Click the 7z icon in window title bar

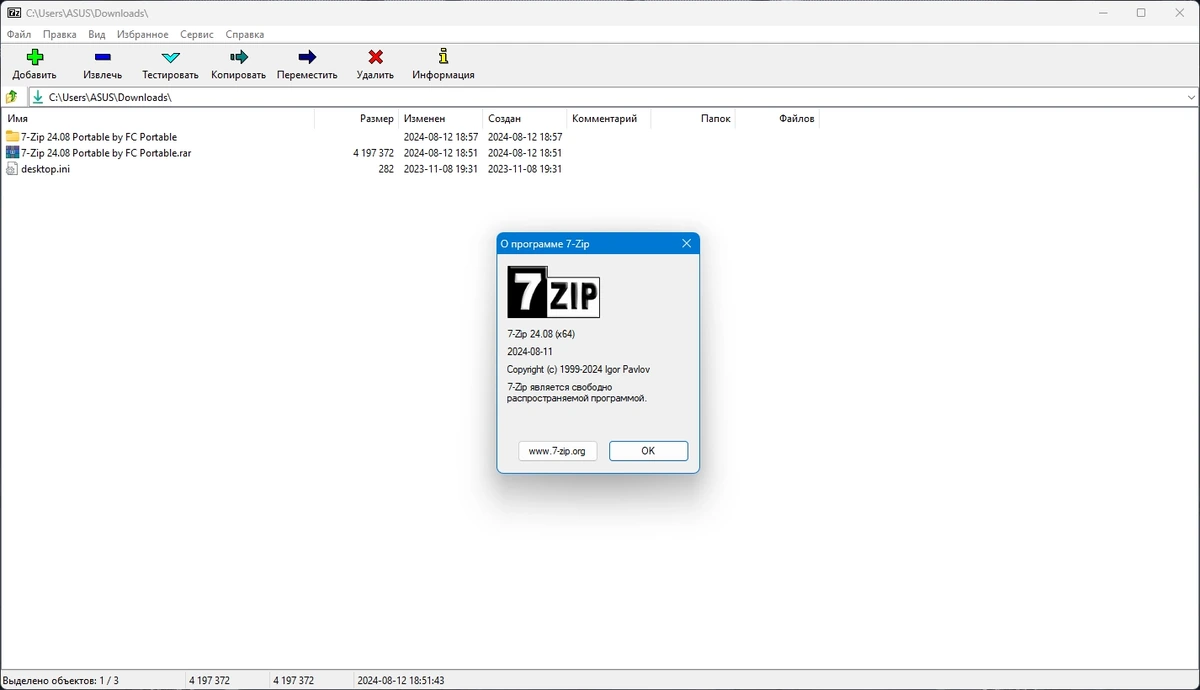[x=14, y=13]
